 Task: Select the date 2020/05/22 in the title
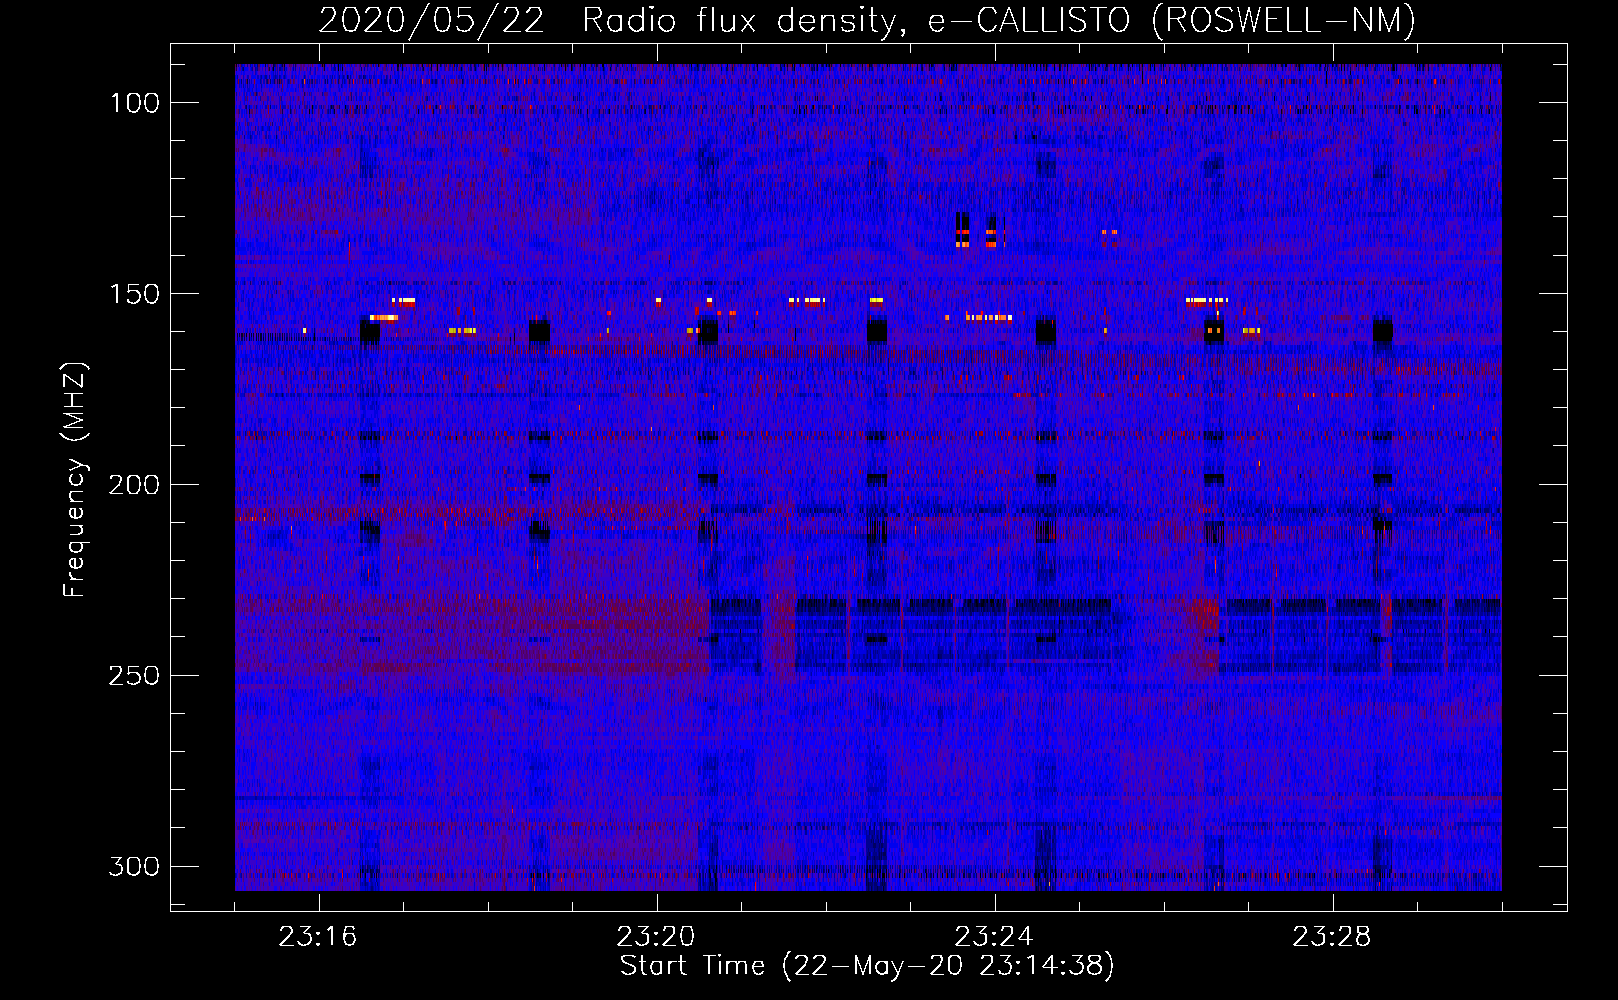(x=432, y=20)
